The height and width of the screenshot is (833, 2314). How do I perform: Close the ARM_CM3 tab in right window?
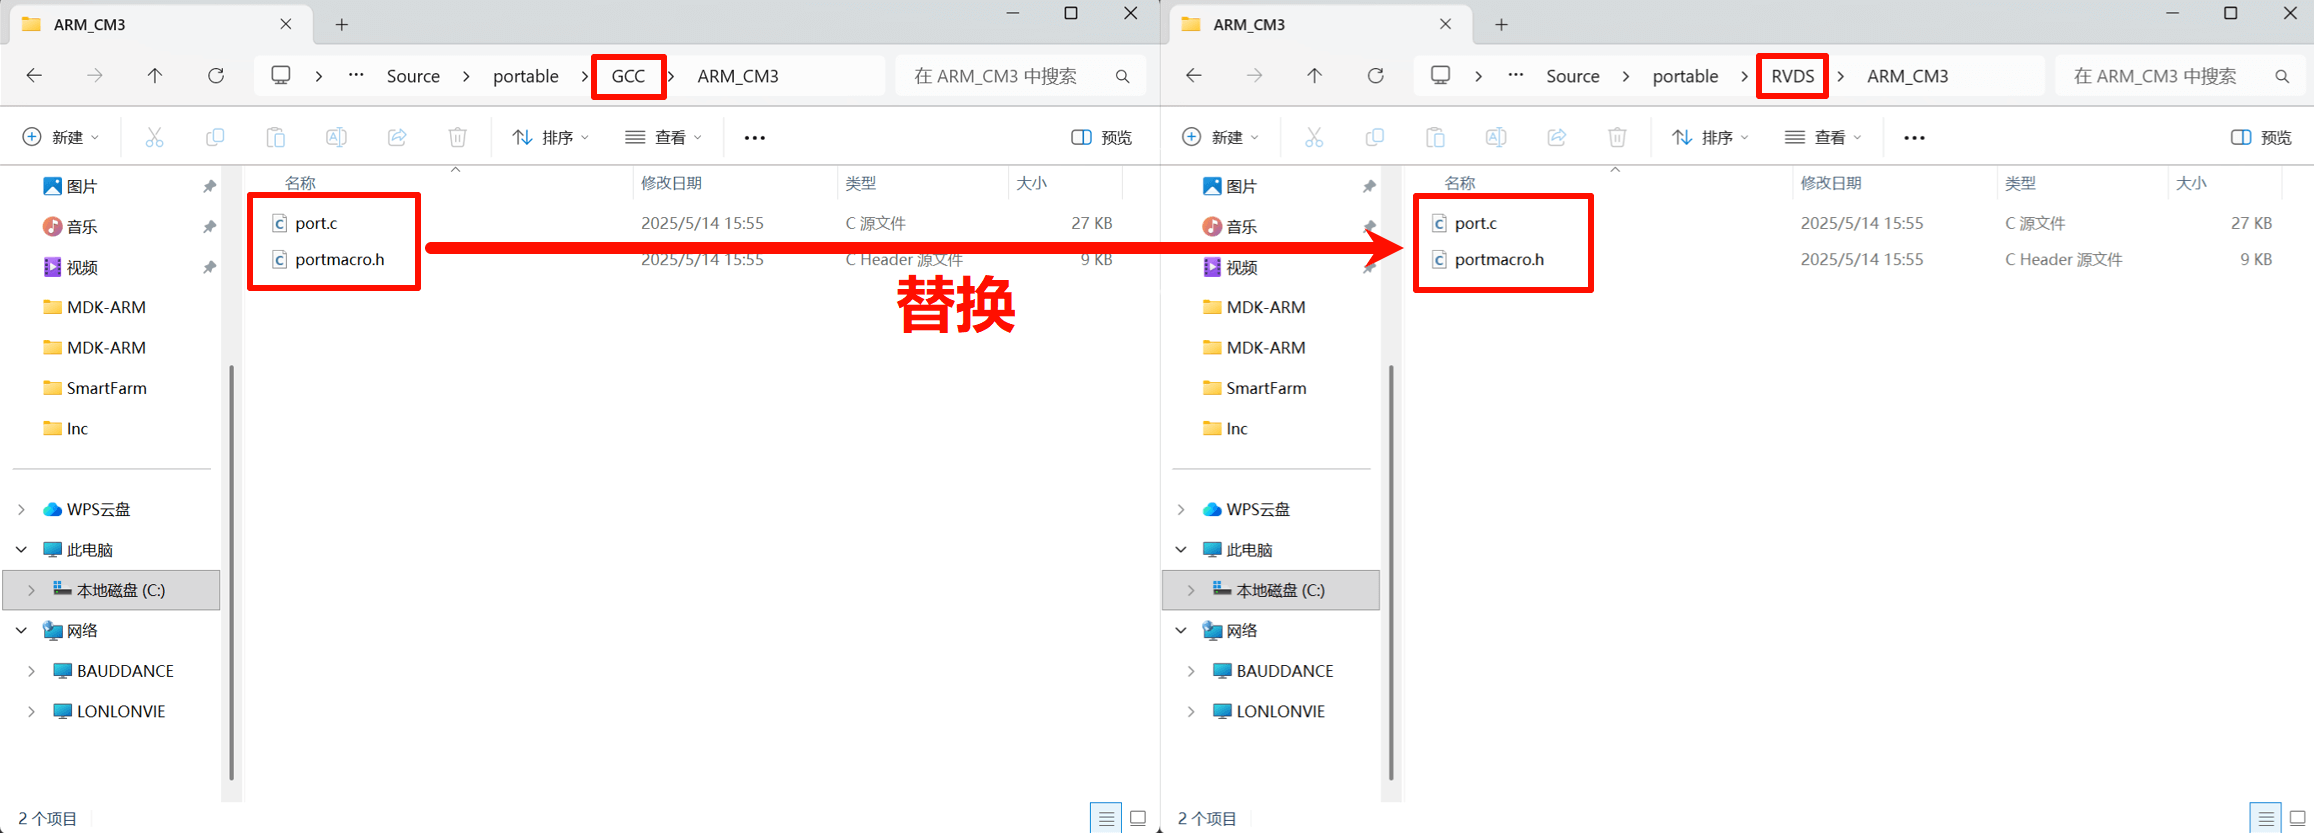tap(1446, 24)
